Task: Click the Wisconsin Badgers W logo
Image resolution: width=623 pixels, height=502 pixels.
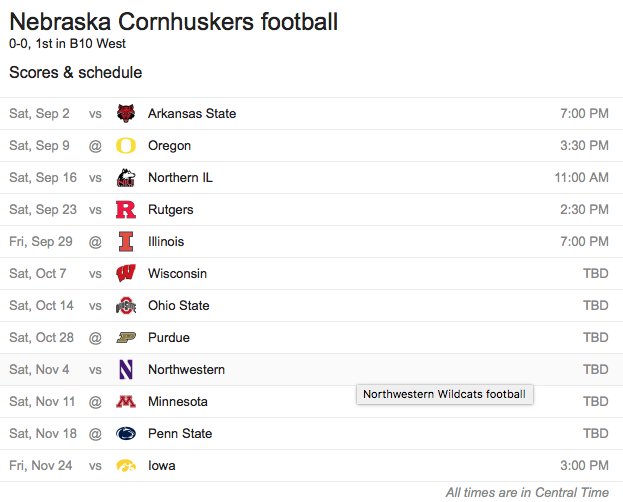Action: click(126, 273)
